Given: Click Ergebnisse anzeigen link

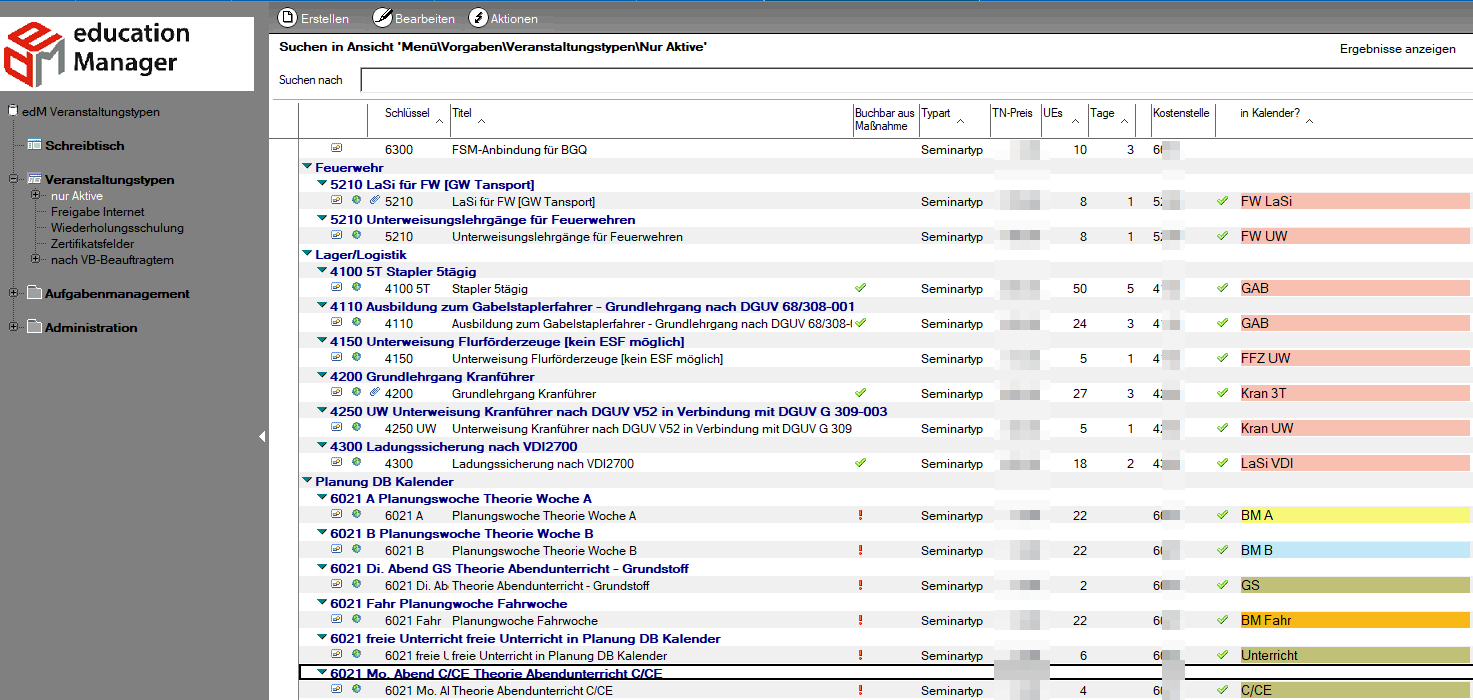Looking at the screenshot, I should tap(1397, 49).
